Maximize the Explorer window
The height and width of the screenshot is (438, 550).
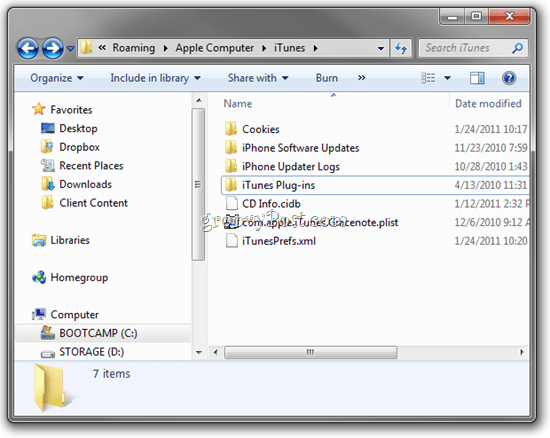[x=476, y=16]
